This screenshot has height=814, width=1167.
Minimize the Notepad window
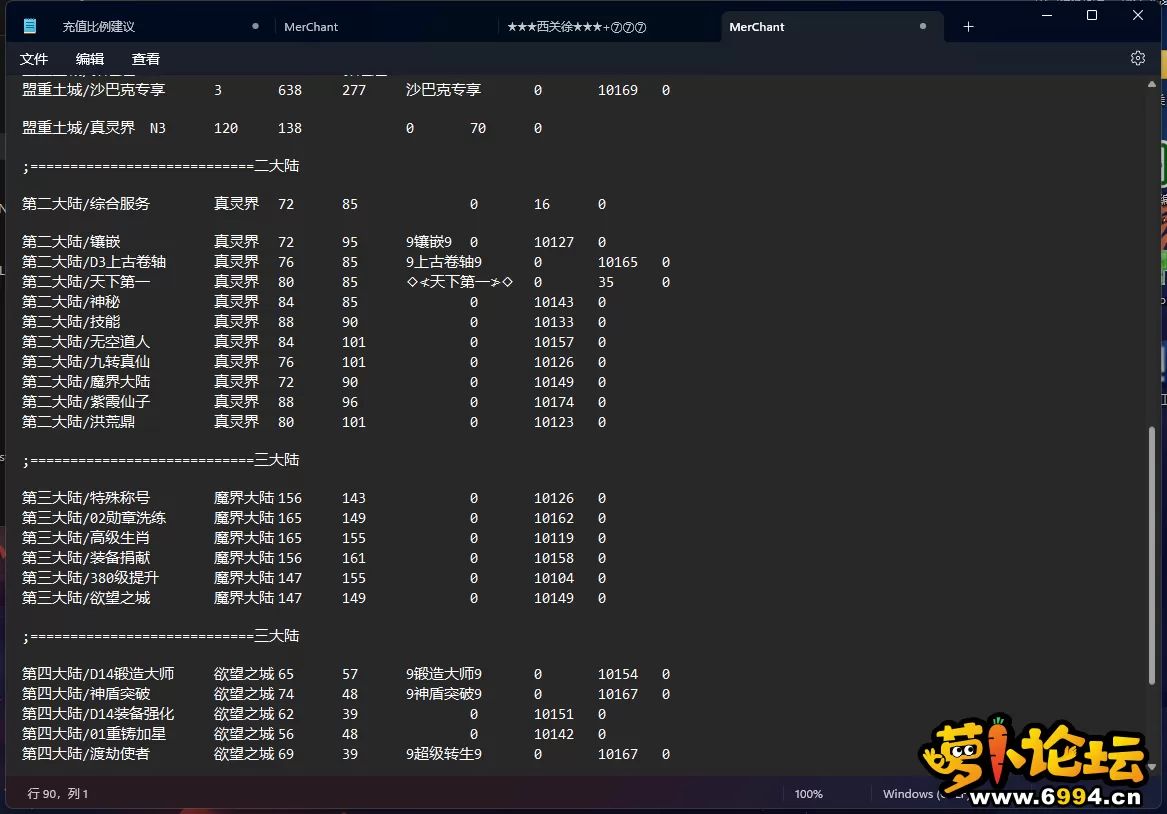(1046, 15)
